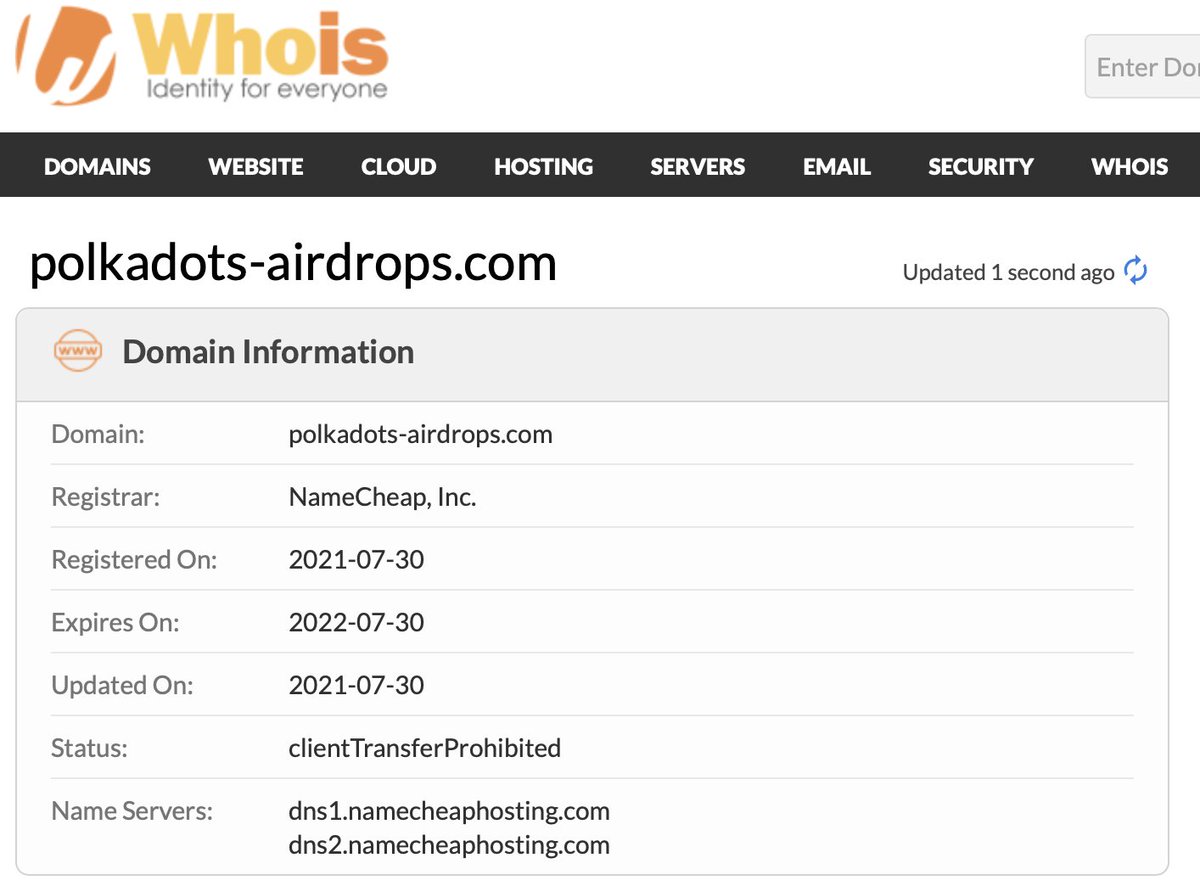Click the www globe icon beside Domain Information
The width and height of the screenshot is (1200, 886).
click(x=77, y=352)
